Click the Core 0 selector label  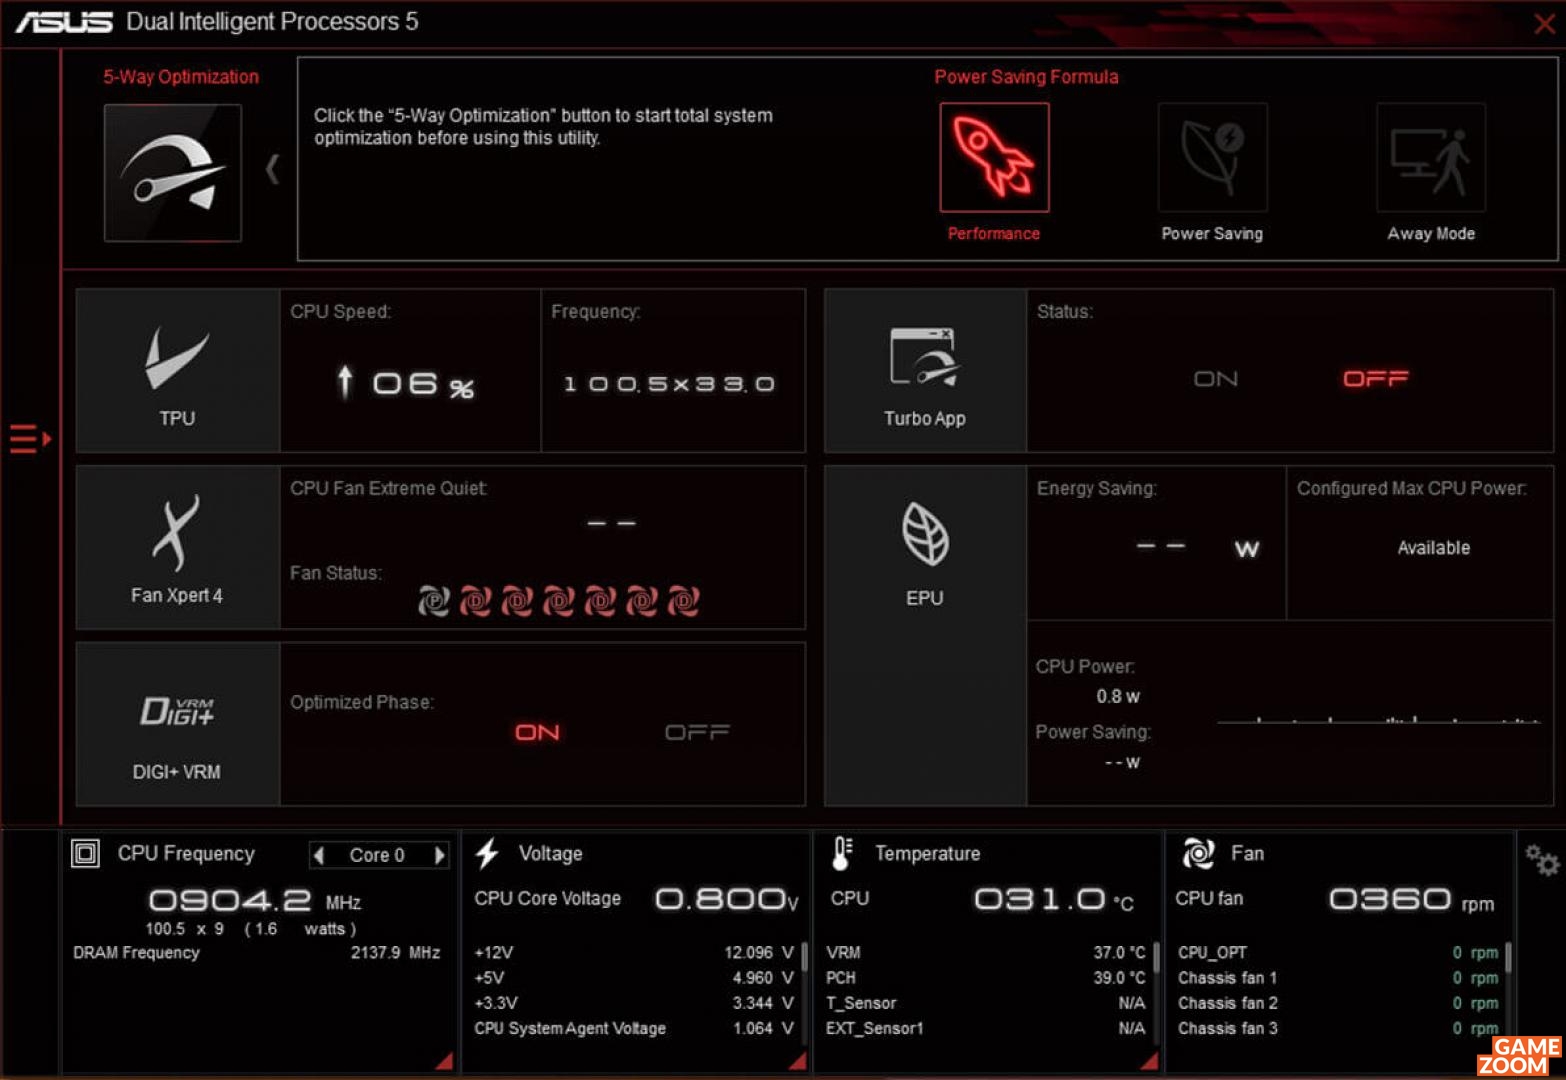click(x=377, y=855)
